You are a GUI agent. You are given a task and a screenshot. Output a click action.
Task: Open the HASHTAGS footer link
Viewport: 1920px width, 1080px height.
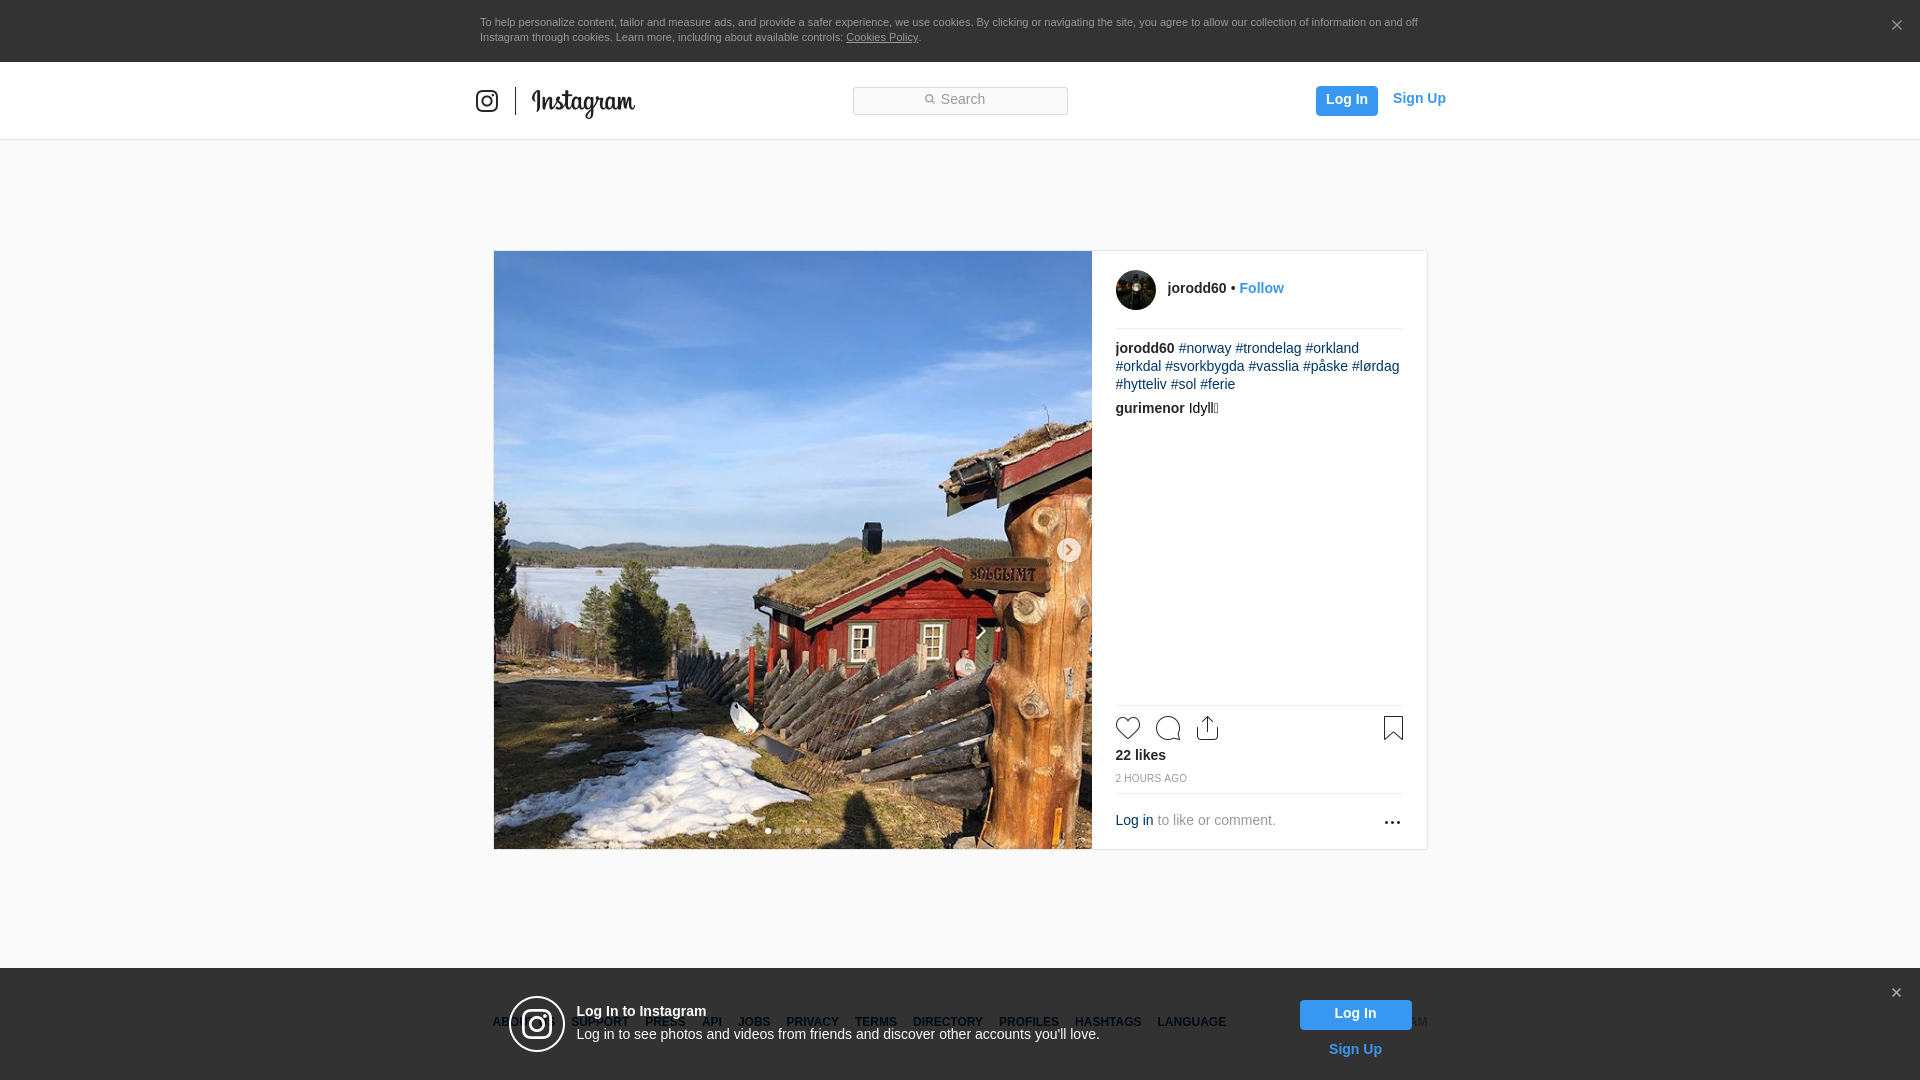[x=1108, y=1022]
